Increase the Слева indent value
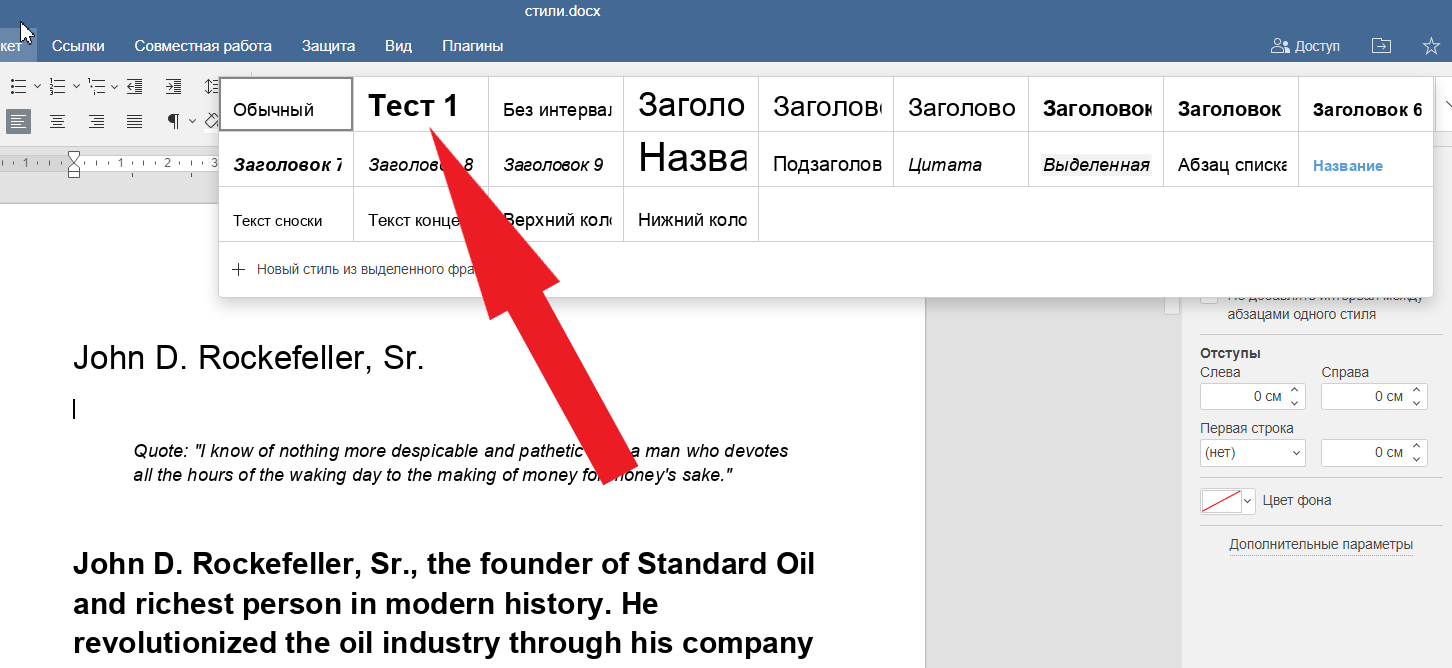 pos(1294,390)
